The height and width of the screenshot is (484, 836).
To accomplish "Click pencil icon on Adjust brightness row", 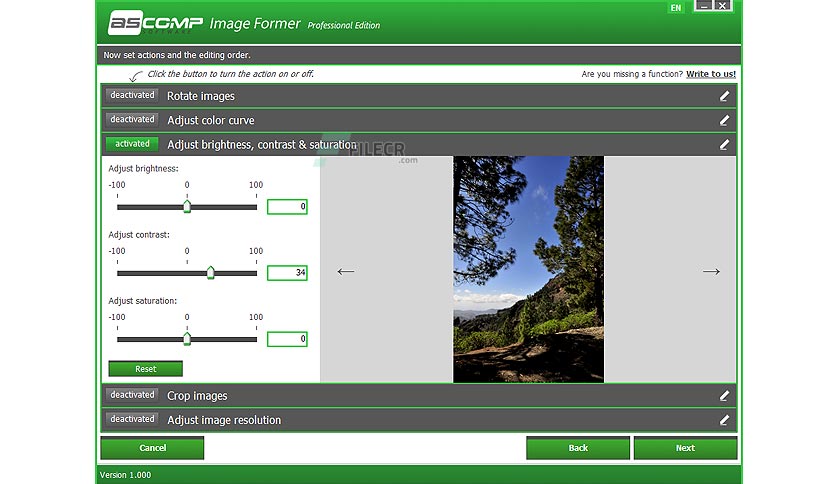I will click(x=724, y=144).
